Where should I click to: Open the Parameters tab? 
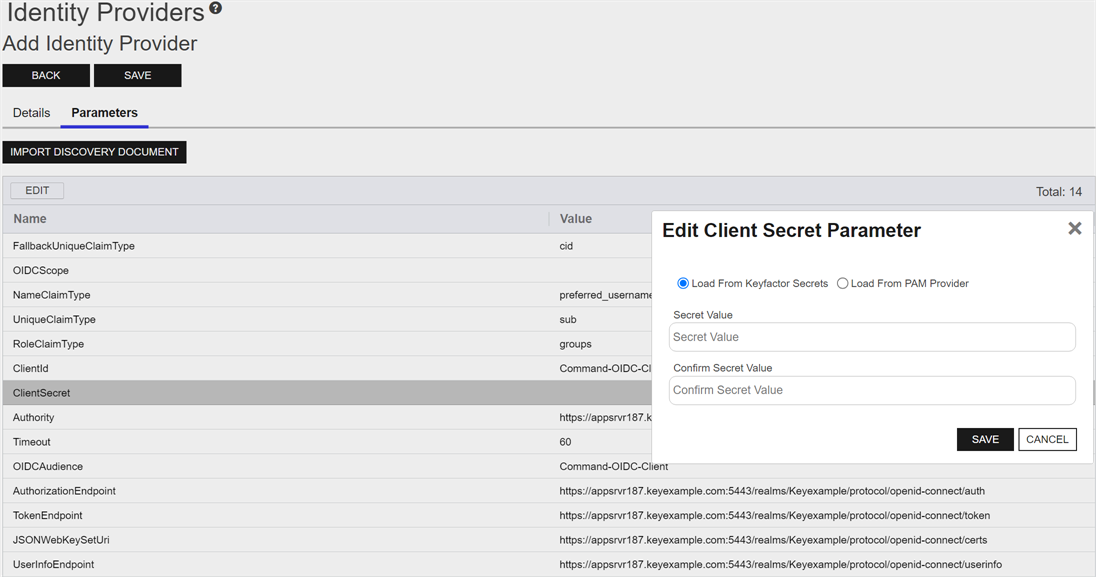pos(104,113)
